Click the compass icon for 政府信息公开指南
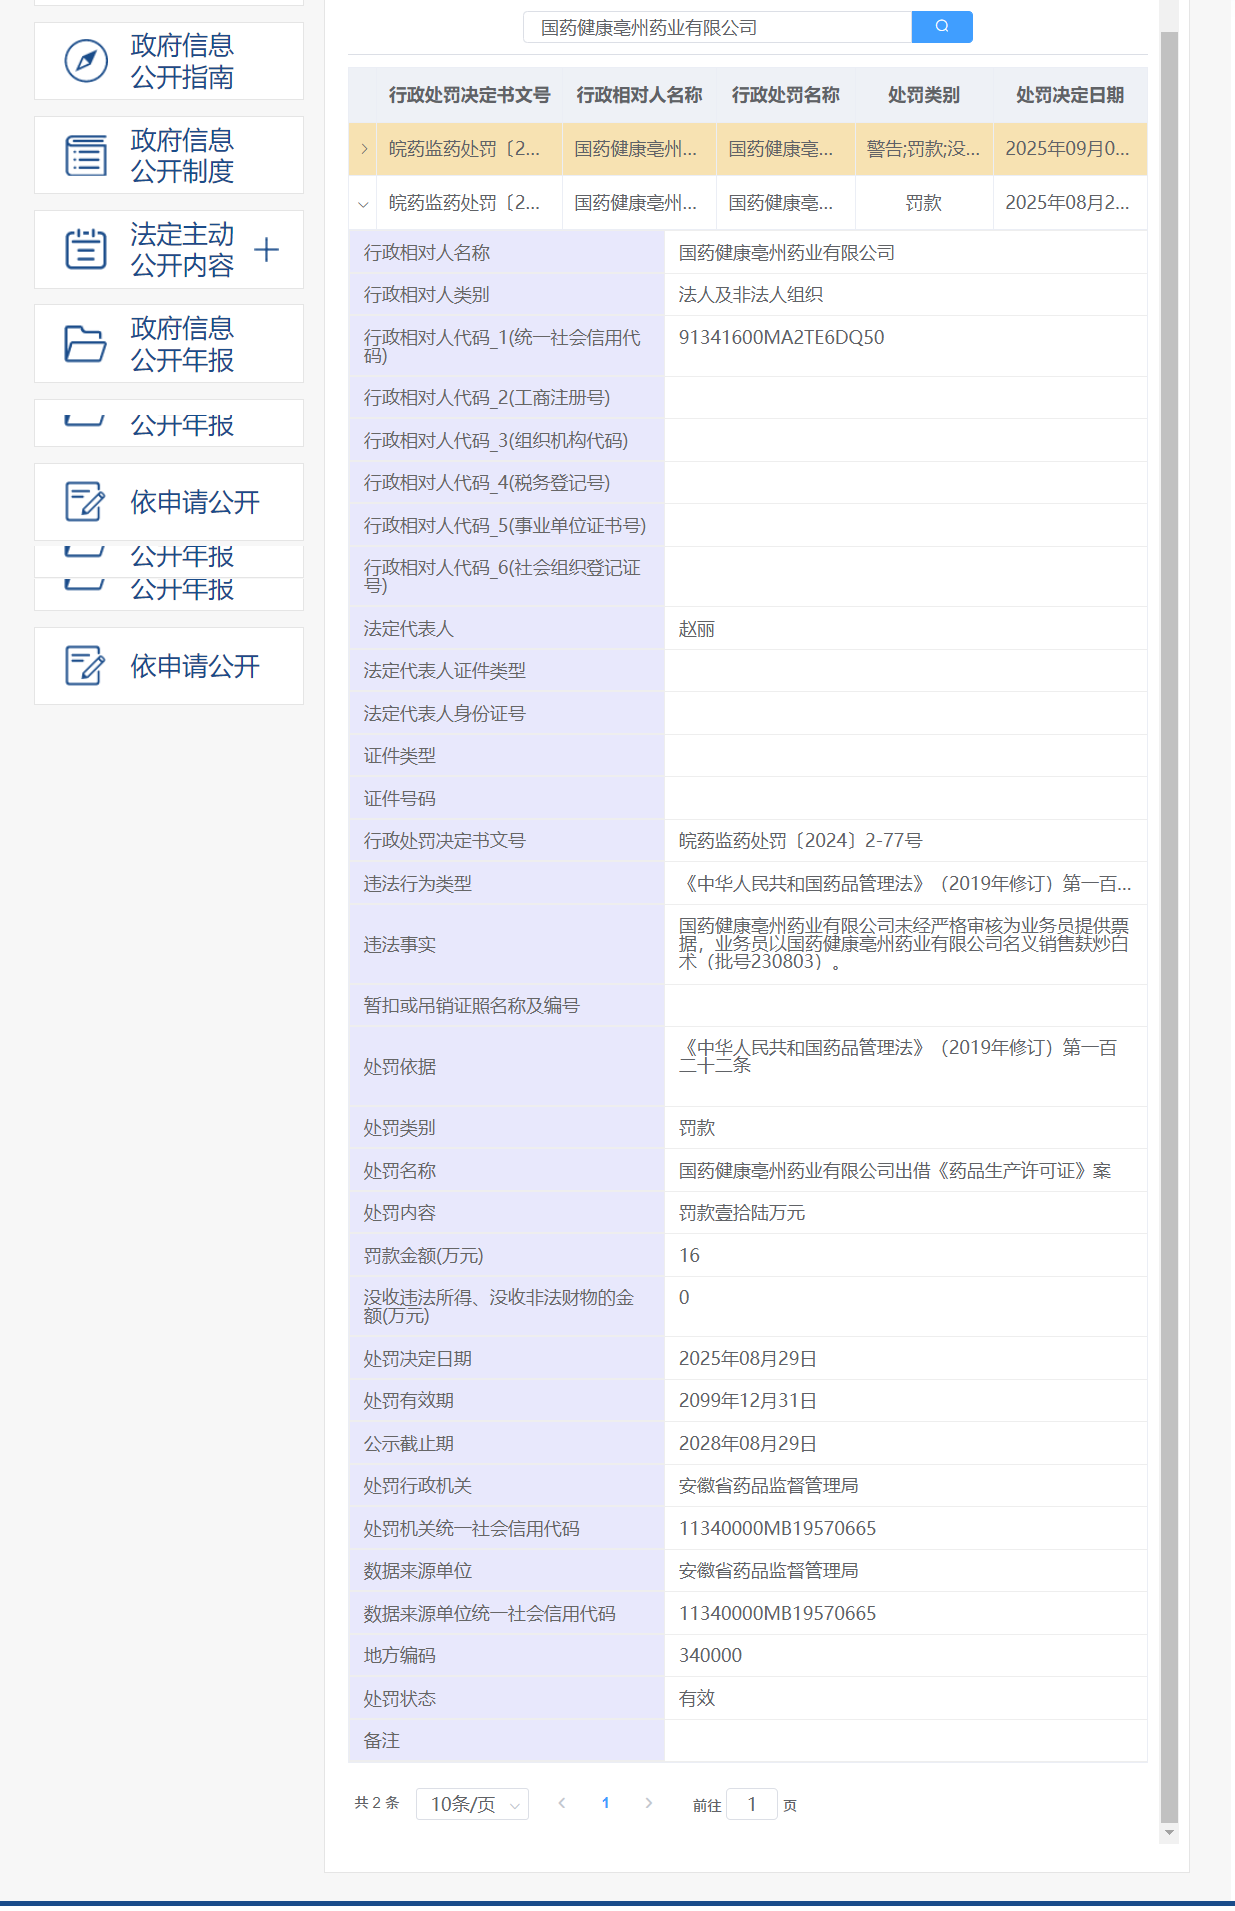1235x1911 pixels. (x=86, y=61)
